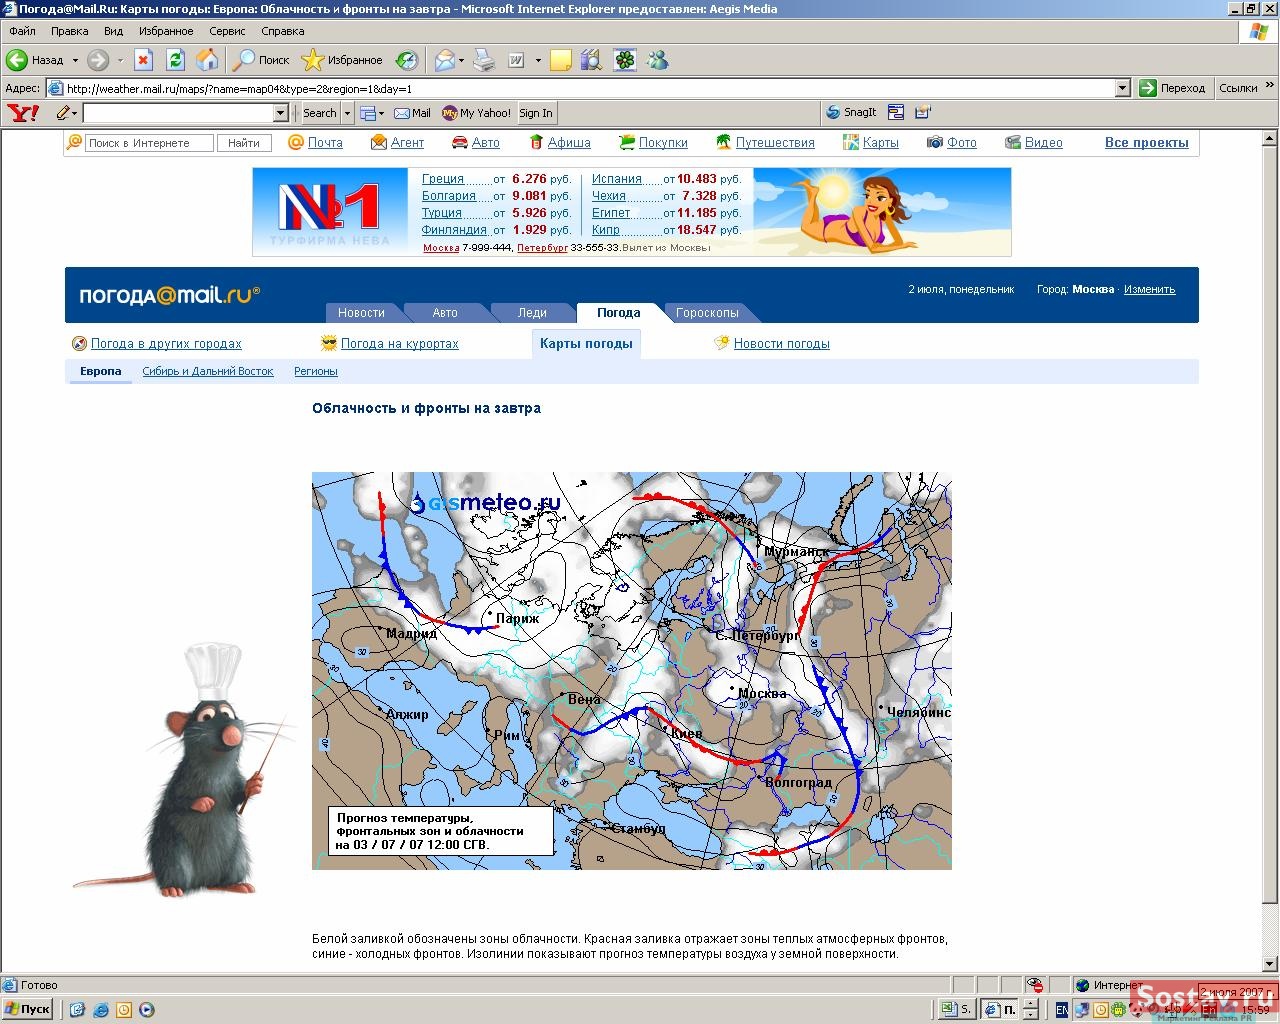Expand the address bar URL dropdown
The height and width of the screenshot is (1024, 1280).
coord(1122,88)
